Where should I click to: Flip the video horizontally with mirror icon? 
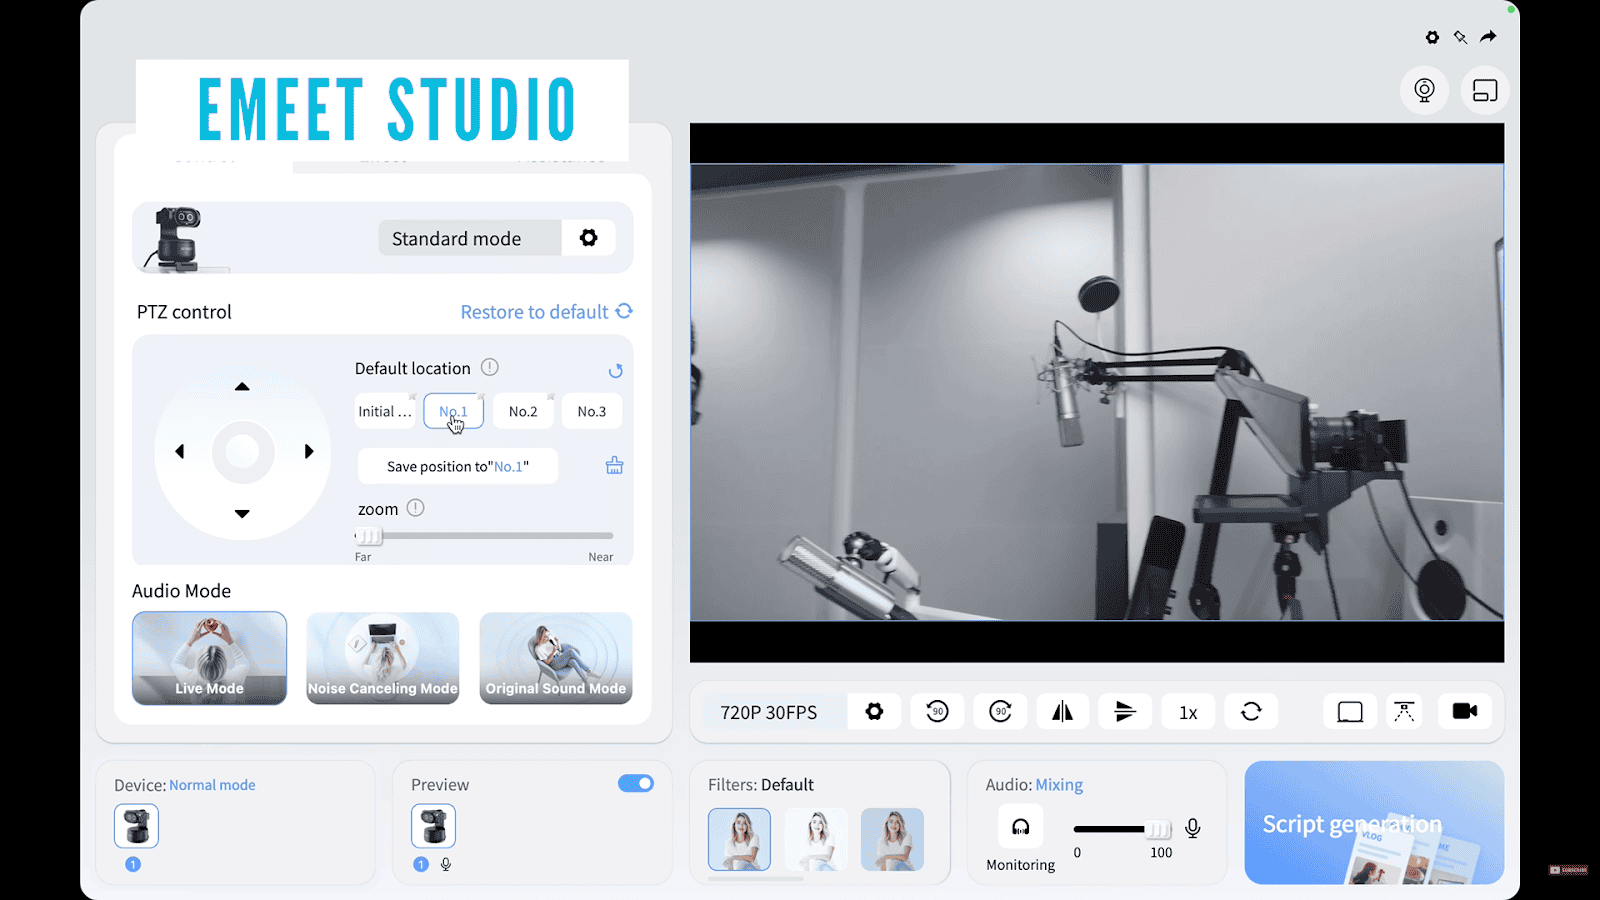(x=1062, y=712)
